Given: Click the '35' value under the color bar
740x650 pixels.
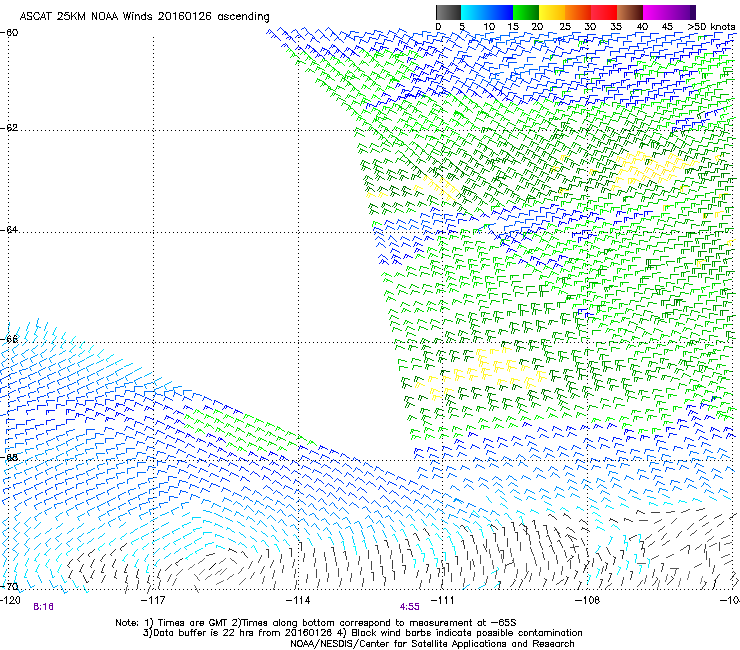Looking at the screenshot, I should click(616, 27).
